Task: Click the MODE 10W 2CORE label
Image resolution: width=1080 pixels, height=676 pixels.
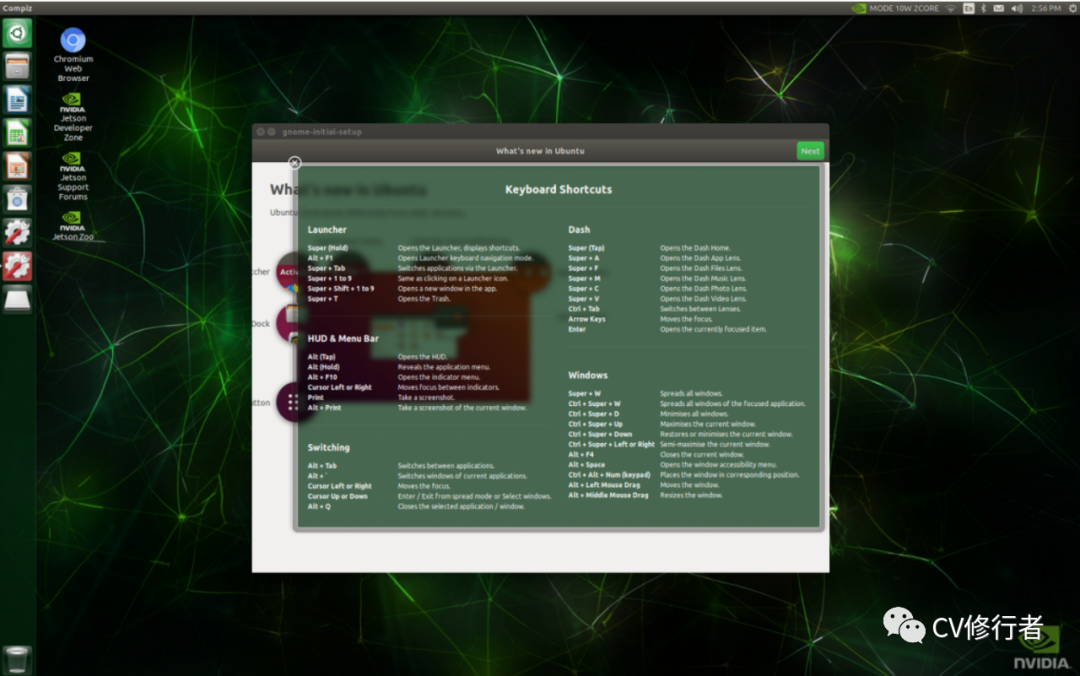Action: (x=904, y=8)
